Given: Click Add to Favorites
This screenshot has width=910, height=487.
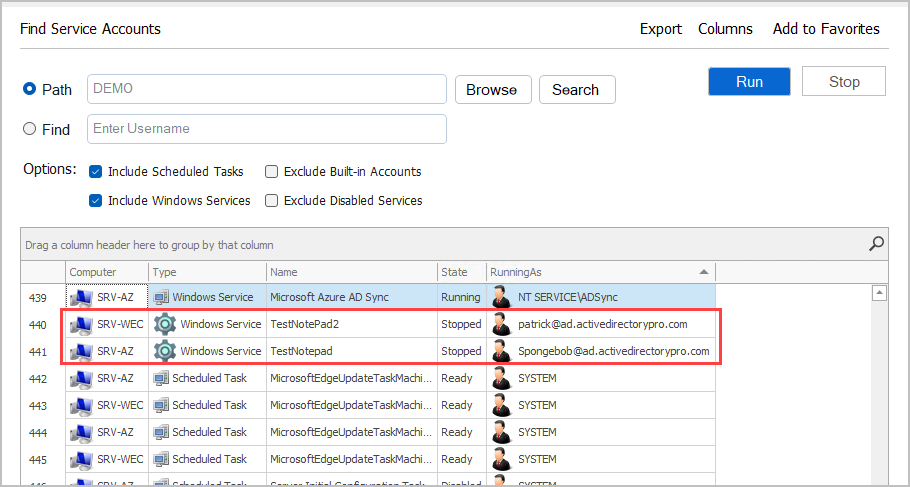Looking at the screenshot, I should (x=826, y=29).
